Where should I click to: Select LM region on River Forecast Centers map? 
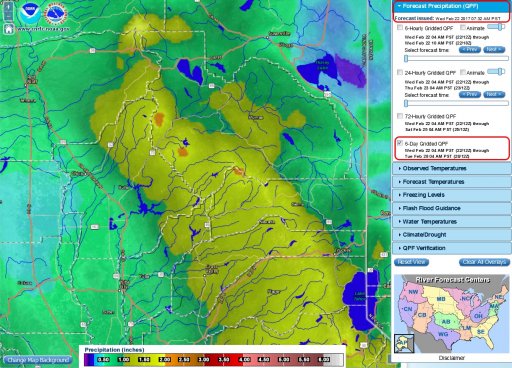coord(467,328)
